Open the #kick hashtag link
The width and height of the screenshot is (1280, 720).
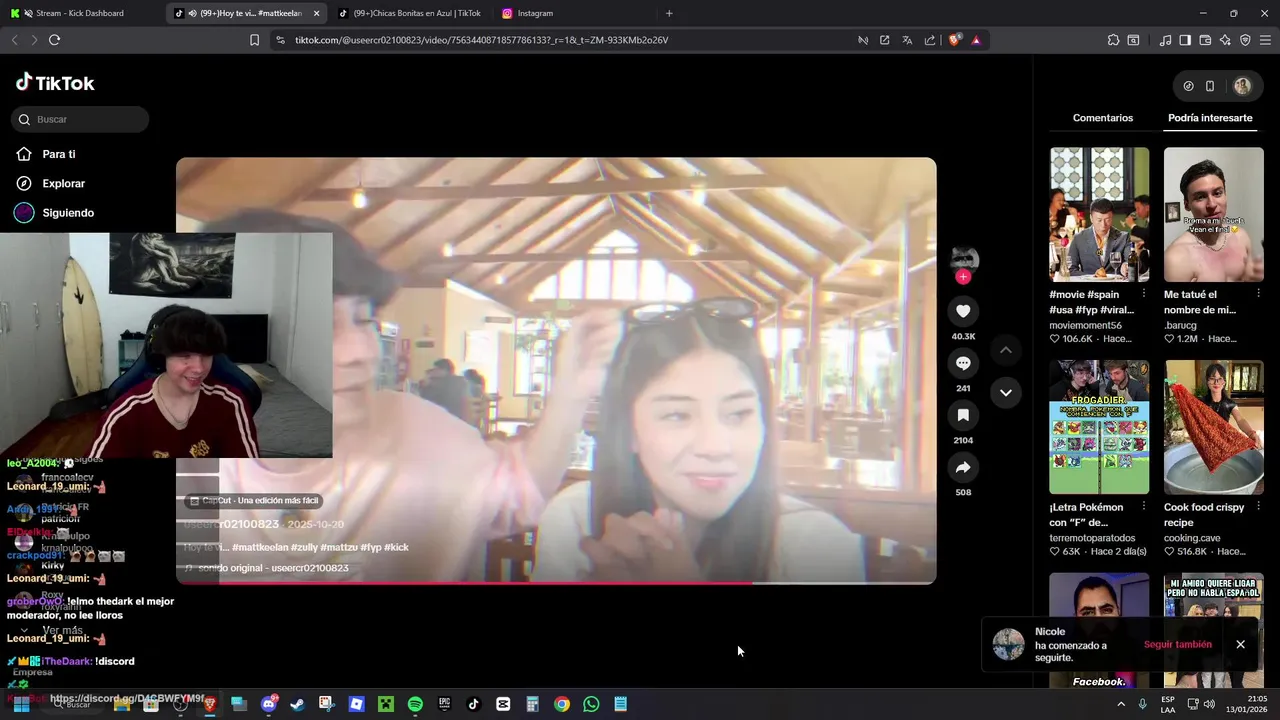396,548
